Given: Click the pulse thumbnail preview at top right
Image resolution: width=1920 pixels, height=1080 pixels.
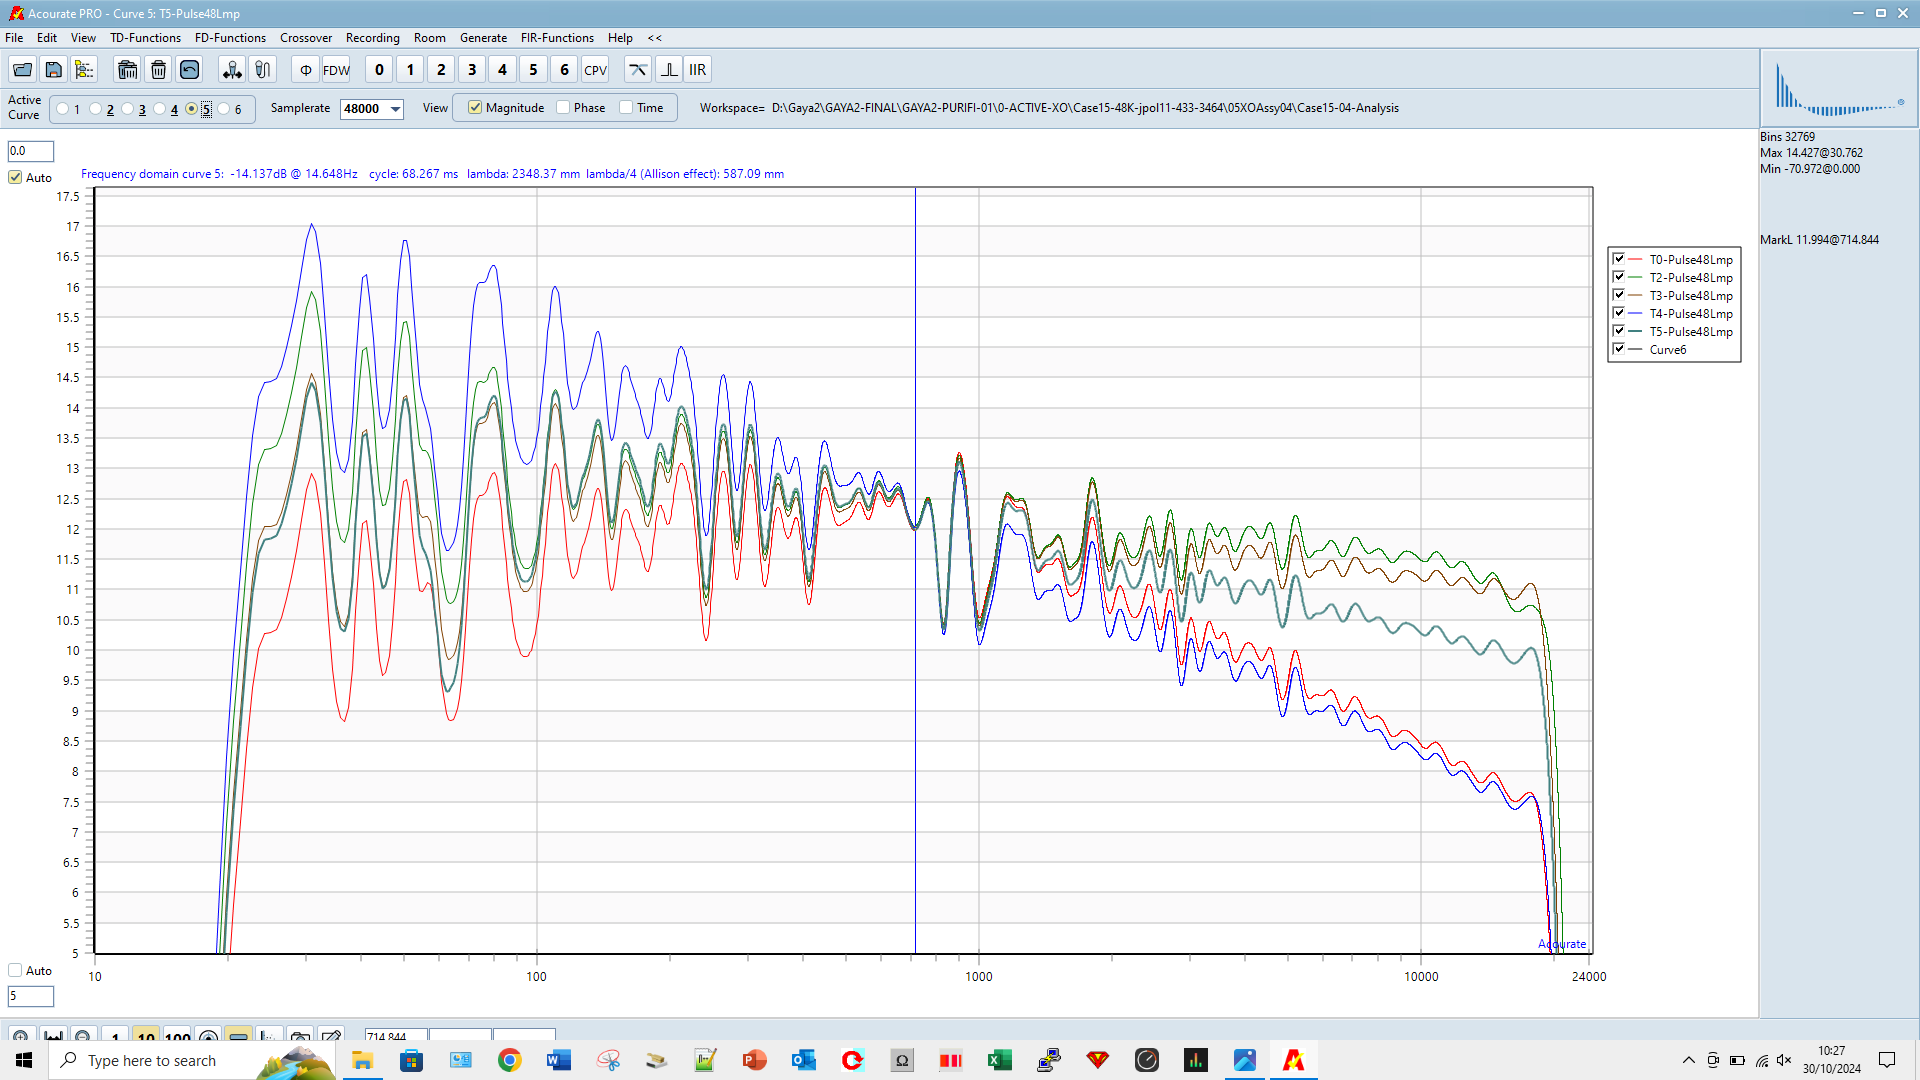Looking at the screenshot, I should (1839, 88).
